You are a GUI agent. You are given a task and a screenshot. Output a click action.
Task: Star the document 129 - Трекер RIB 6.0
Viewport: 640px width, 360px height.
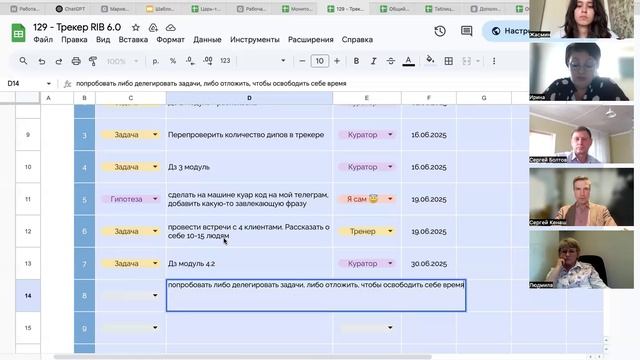coord(136,27)
